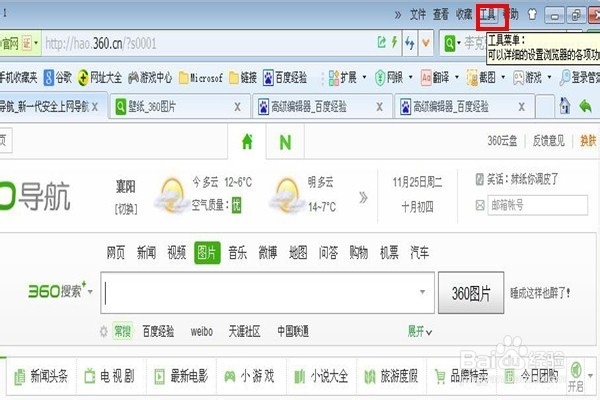This screenshot has width=600, height=400.
Task: Click the 360 search text box
Action: click(267, 293)
